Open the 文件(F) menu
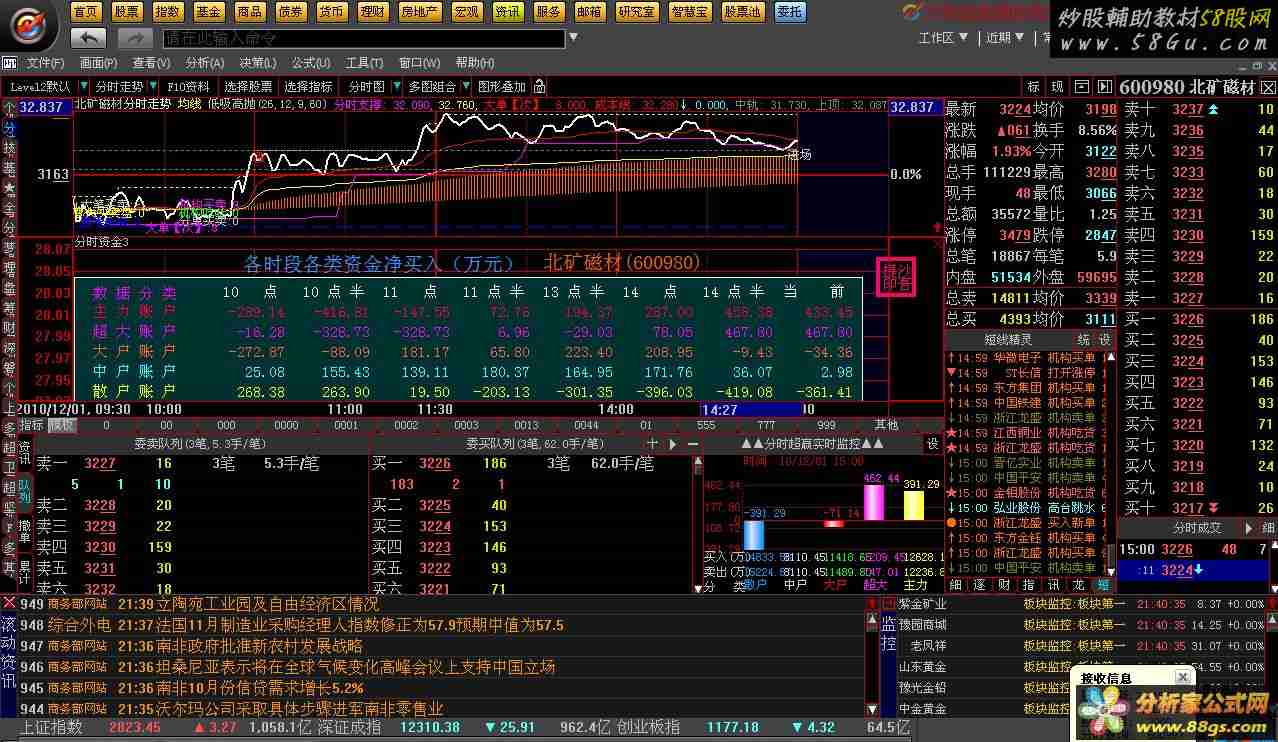This screenshot has height=742, width=1278. [45, 63]
